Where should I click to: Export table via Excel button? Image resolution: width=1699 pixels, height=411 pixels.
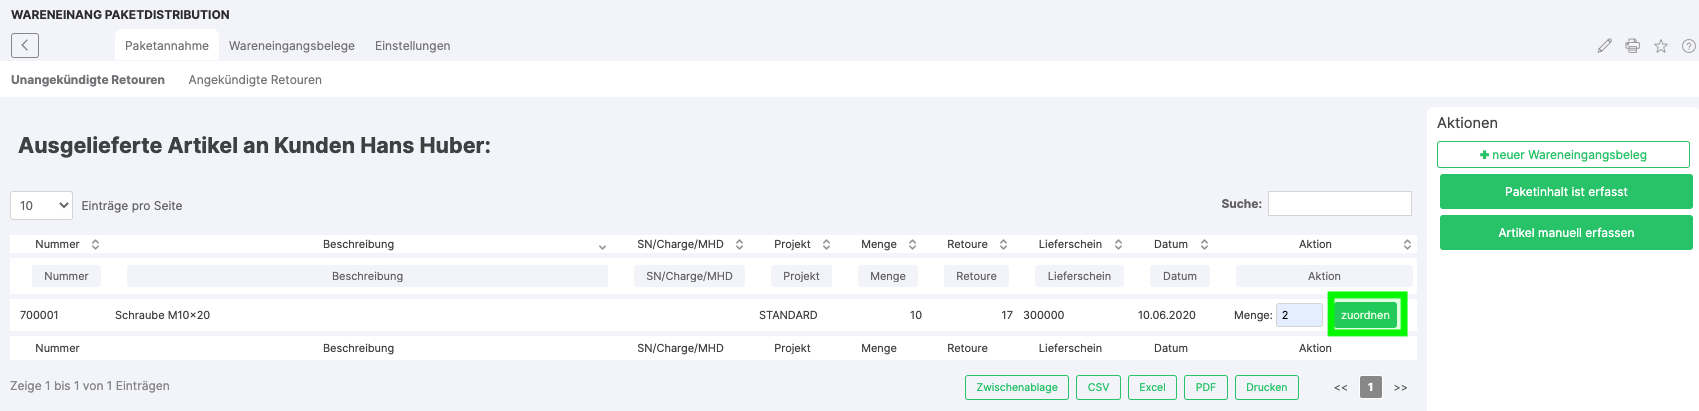click(x=1152, y=387)
